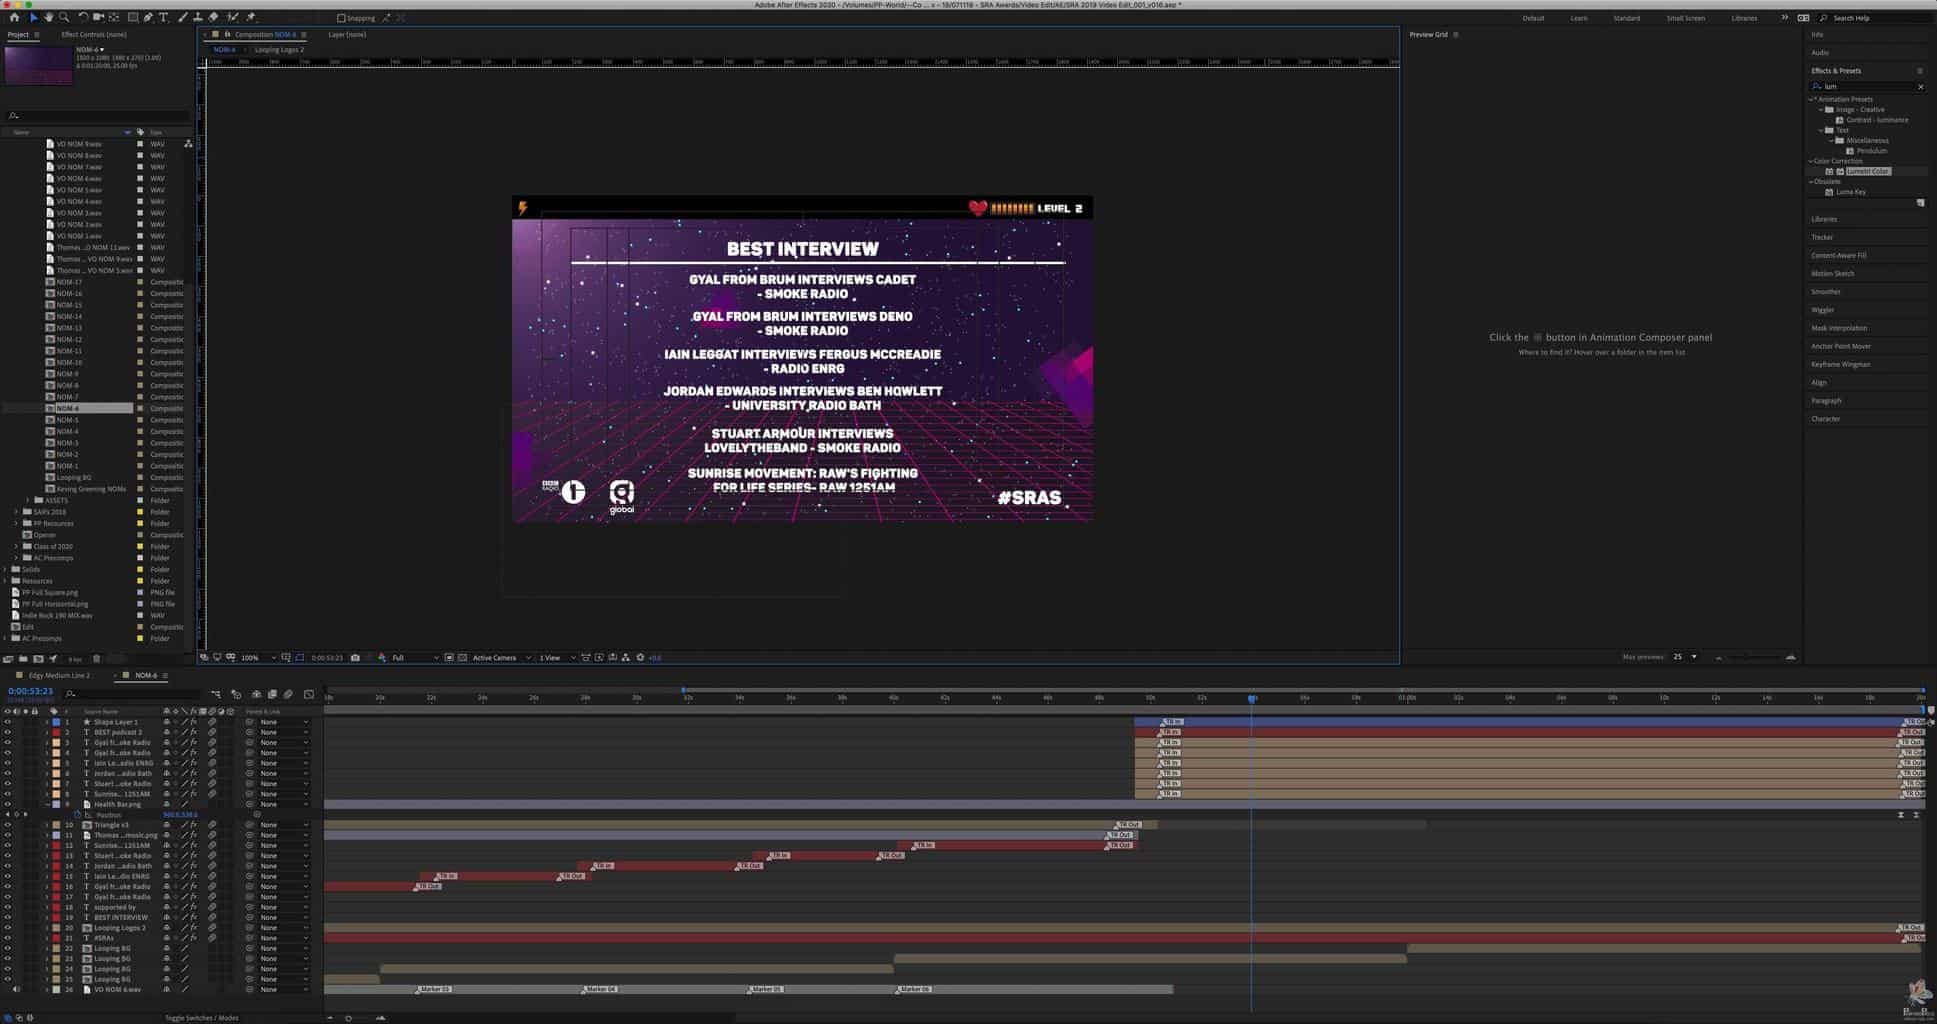Image resolution: width=1937 pixels, height=1024 pixels.
Task: Expand the ASSETS folder in Project panel
Action: 28,500
